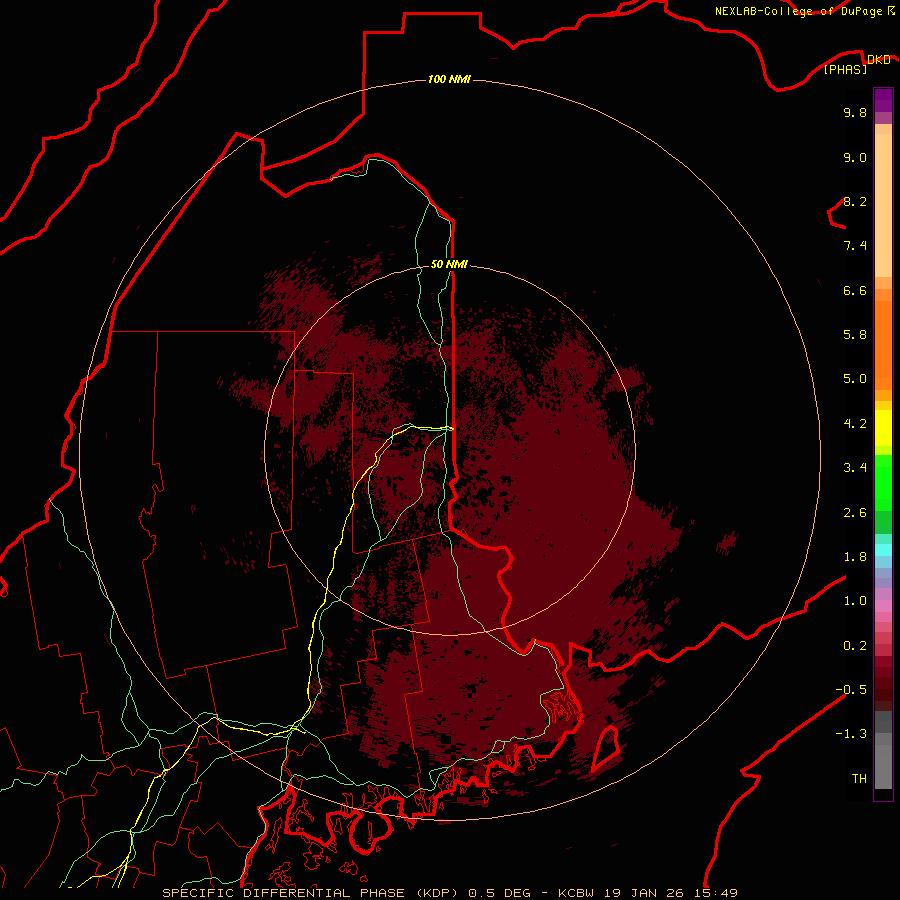The height and width of the screenshot is (900, 900).
Task: Click the 1.8 scale value
Action: [855, 557]
